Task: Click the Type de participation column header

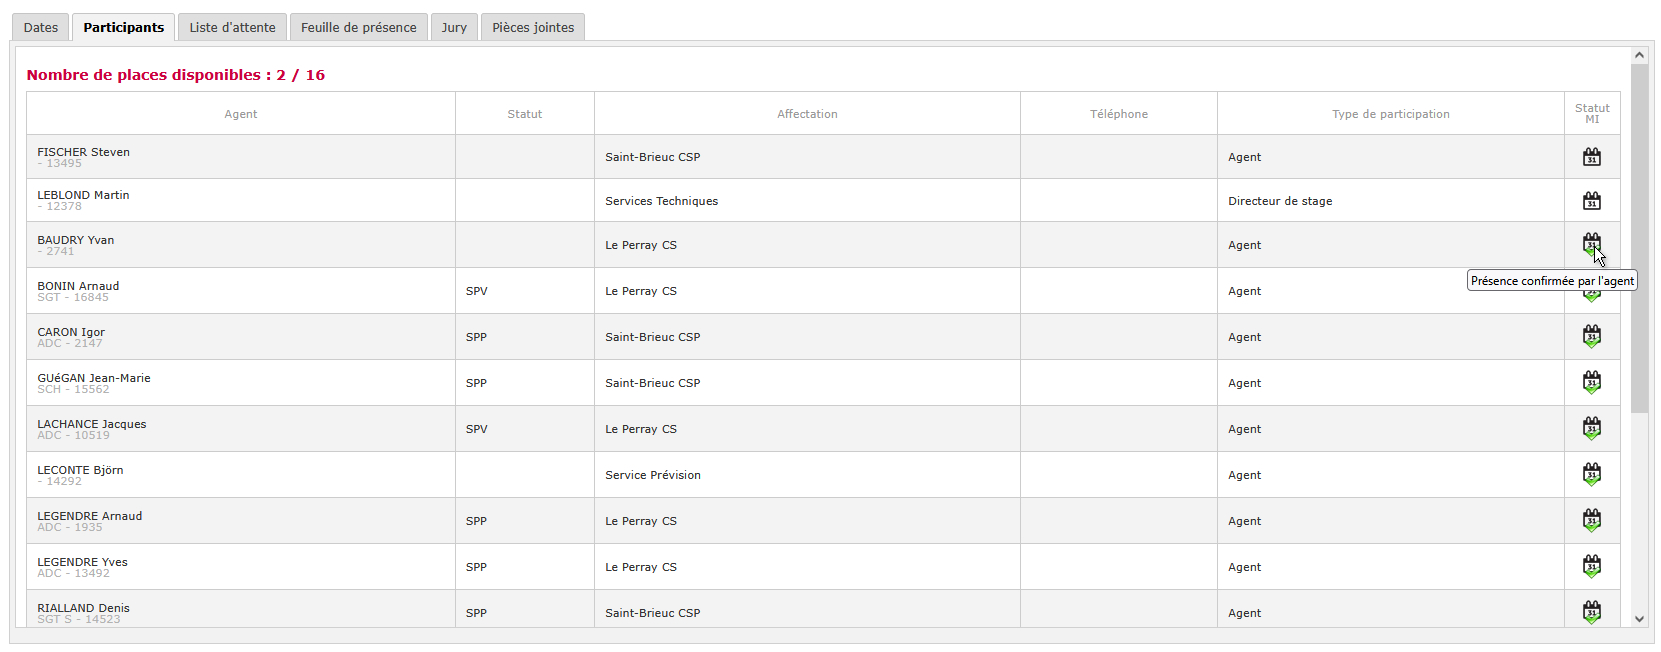Action: (1390, 114)
